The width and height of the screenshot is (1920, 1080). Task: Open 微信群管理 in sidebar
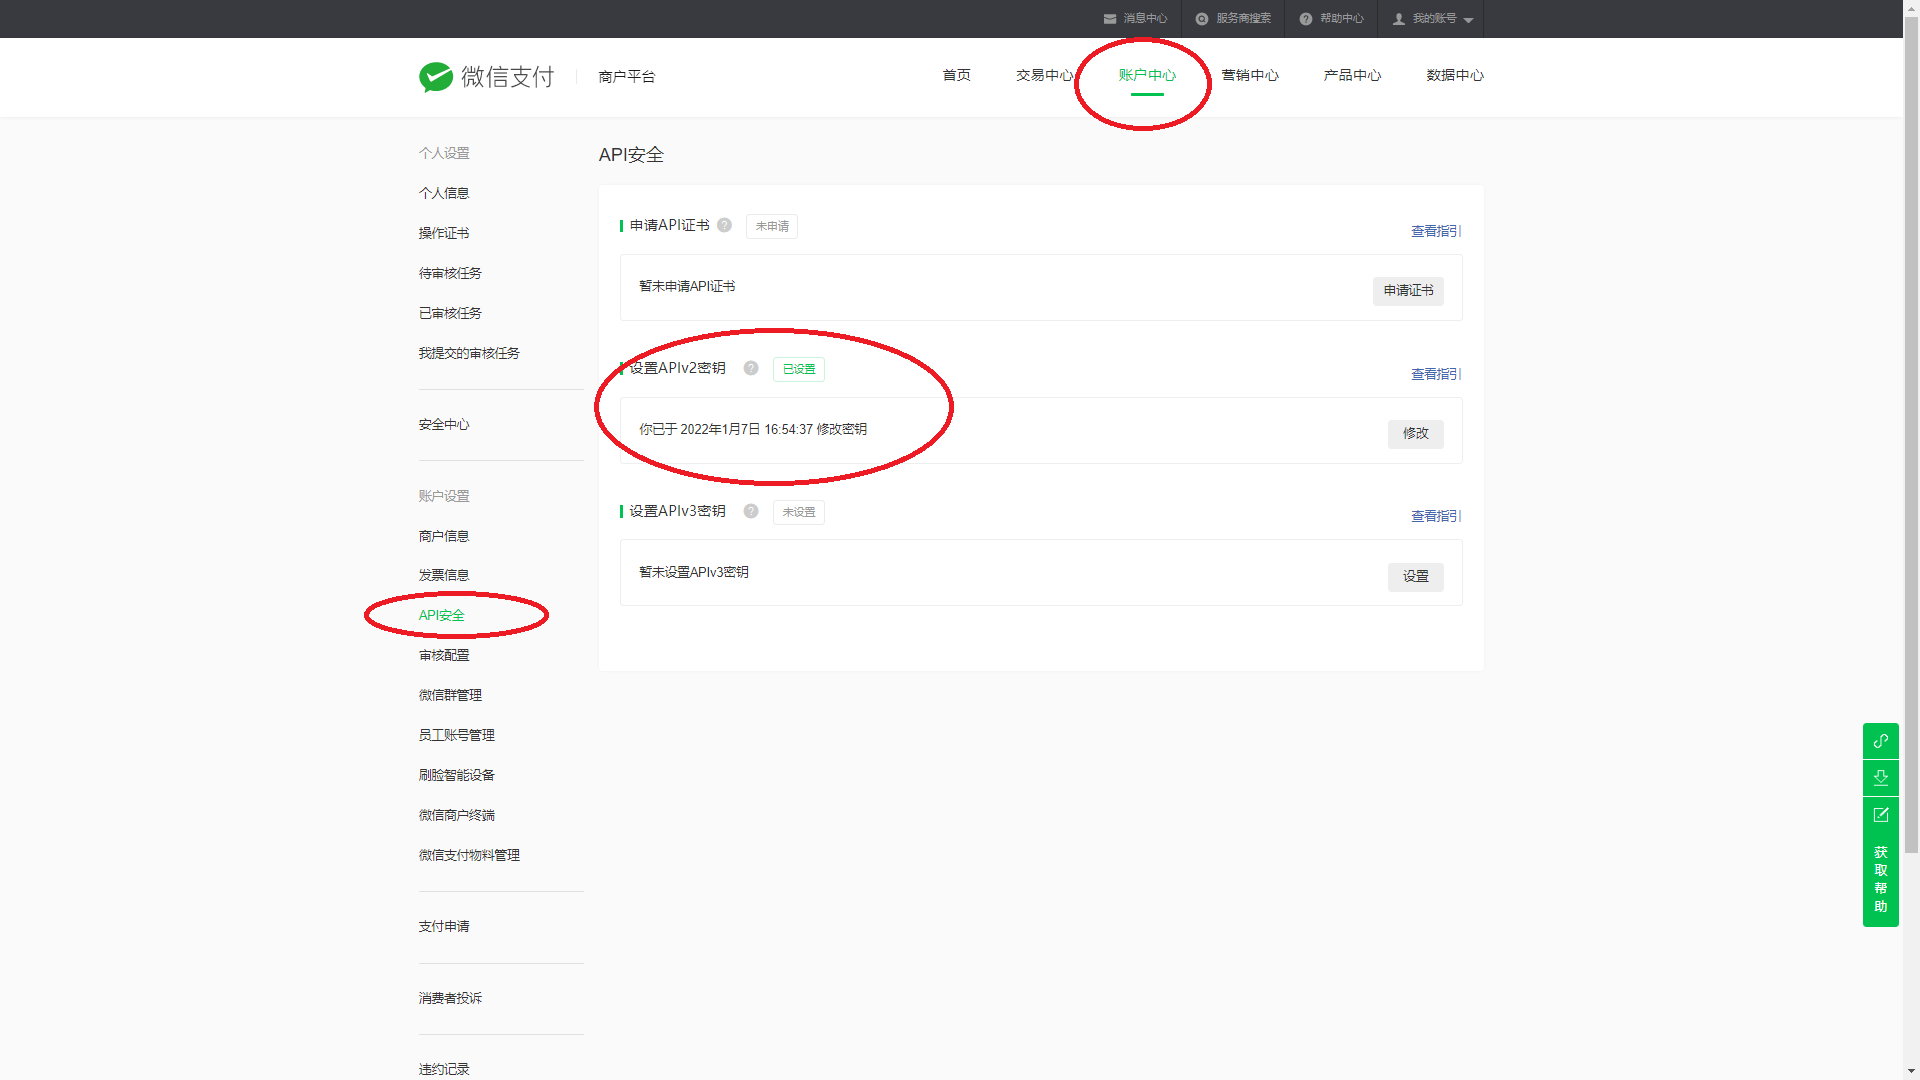(x=450, y=695)
